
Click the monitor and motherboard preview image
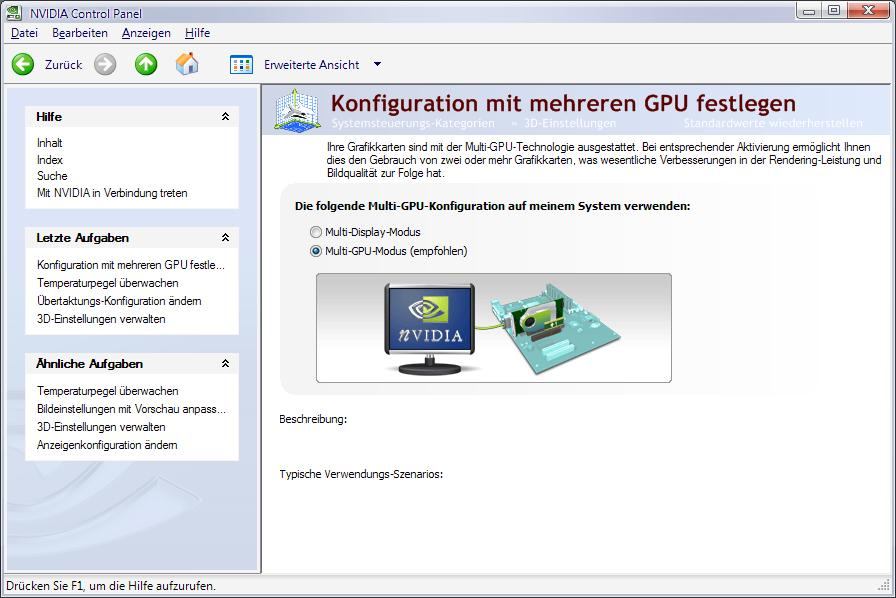pyautogui.click(x=494, y=328)
